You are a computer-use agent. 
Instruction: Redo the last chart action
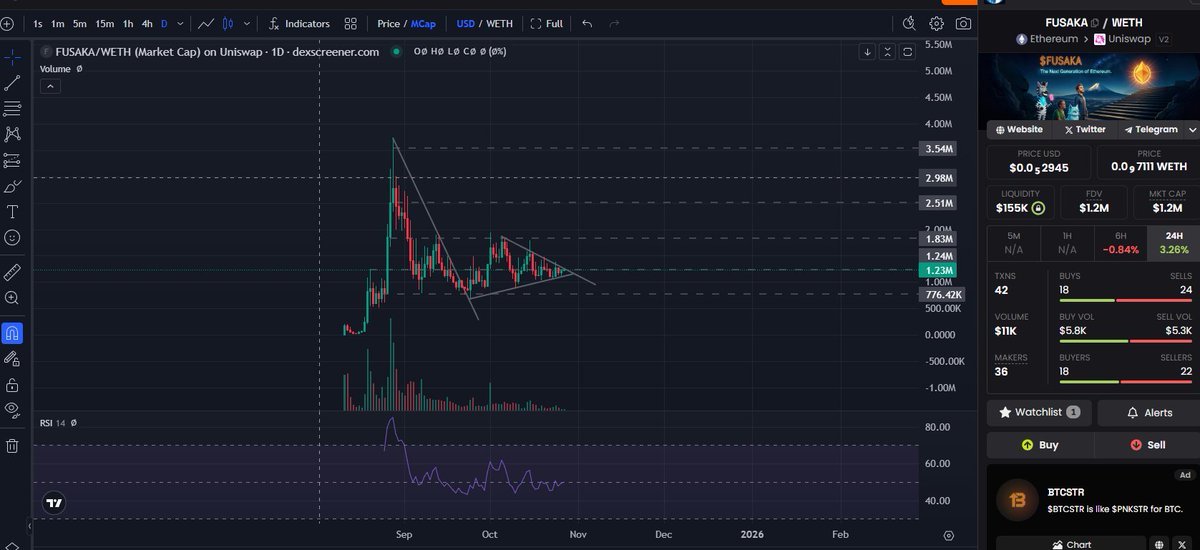tap(614, 23)
